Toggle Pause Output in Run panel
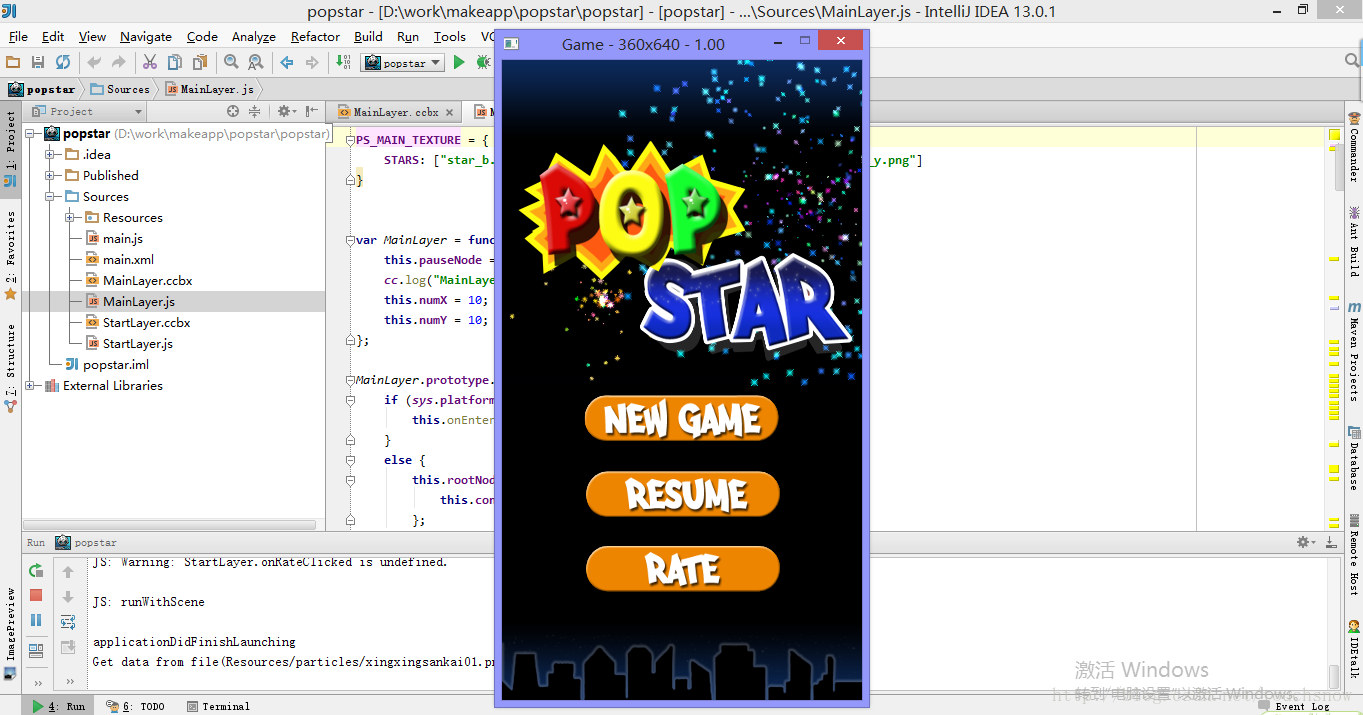1363x715 pixels. point(36,620)
